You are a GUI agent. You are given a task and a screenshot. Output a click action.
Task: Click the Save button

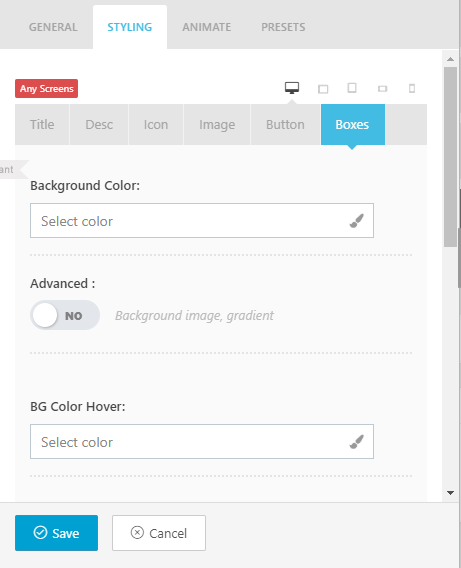pos(56,533)
